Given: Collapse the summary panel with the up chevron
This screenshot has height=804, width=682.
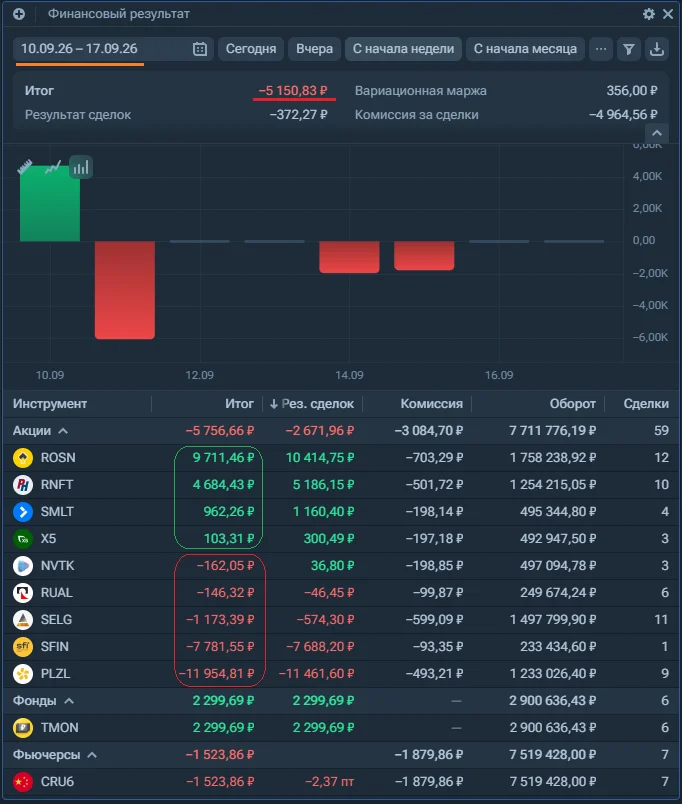Looking at the screenshot, I should coord(657,133).
